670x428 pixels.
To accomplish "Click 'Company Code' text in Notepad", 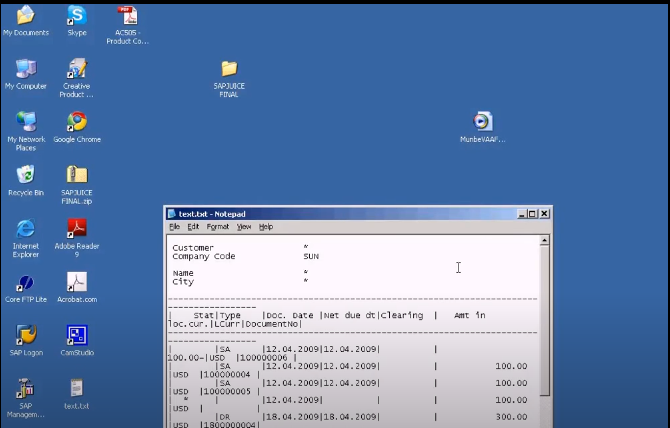I will [x=204, y=256].
